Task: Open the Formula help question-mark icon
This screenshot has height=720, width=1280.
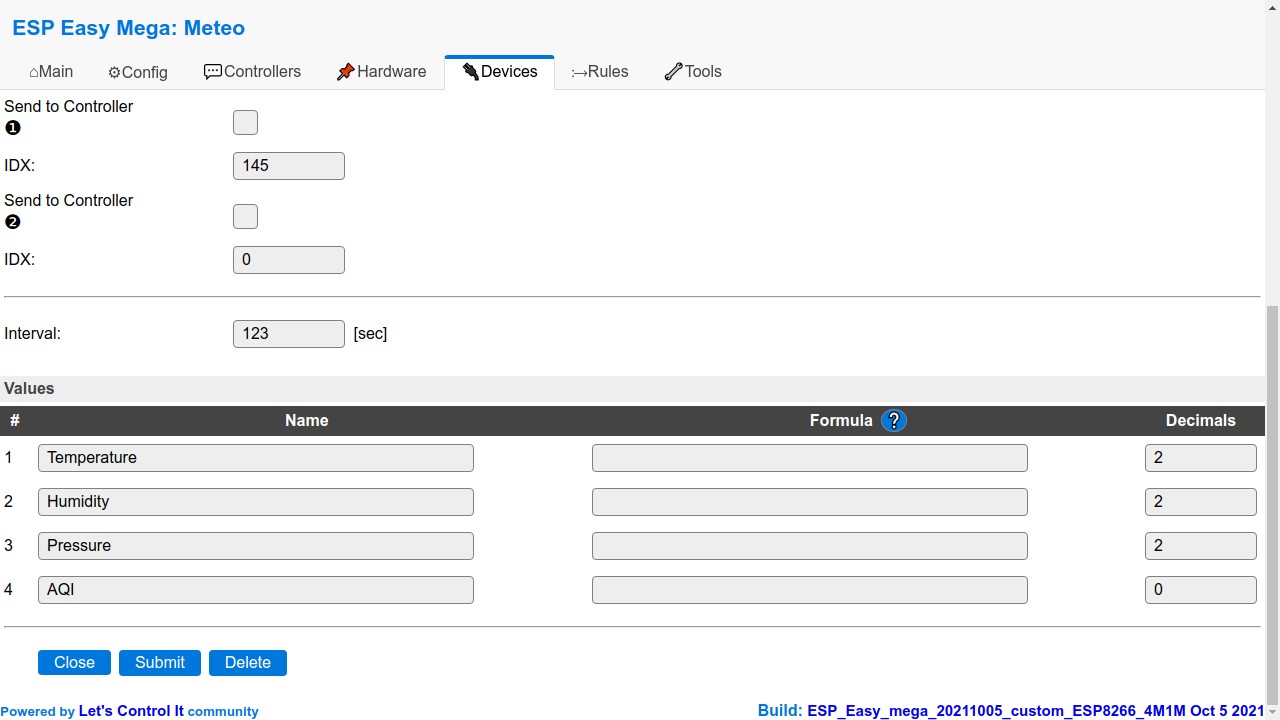Action: click(894, 421)
